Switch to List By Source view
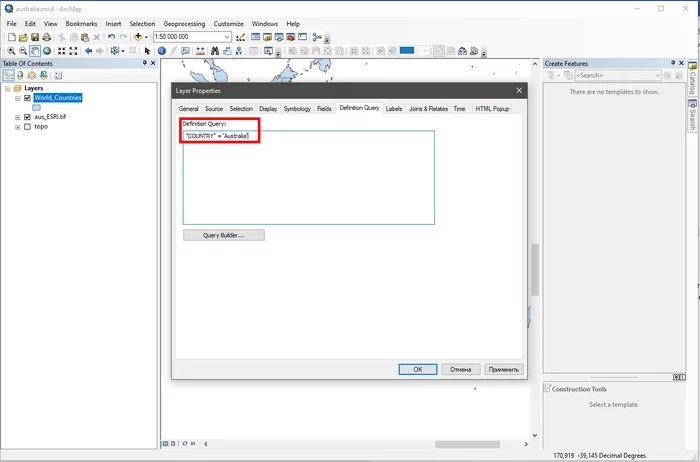 point(20,75)
